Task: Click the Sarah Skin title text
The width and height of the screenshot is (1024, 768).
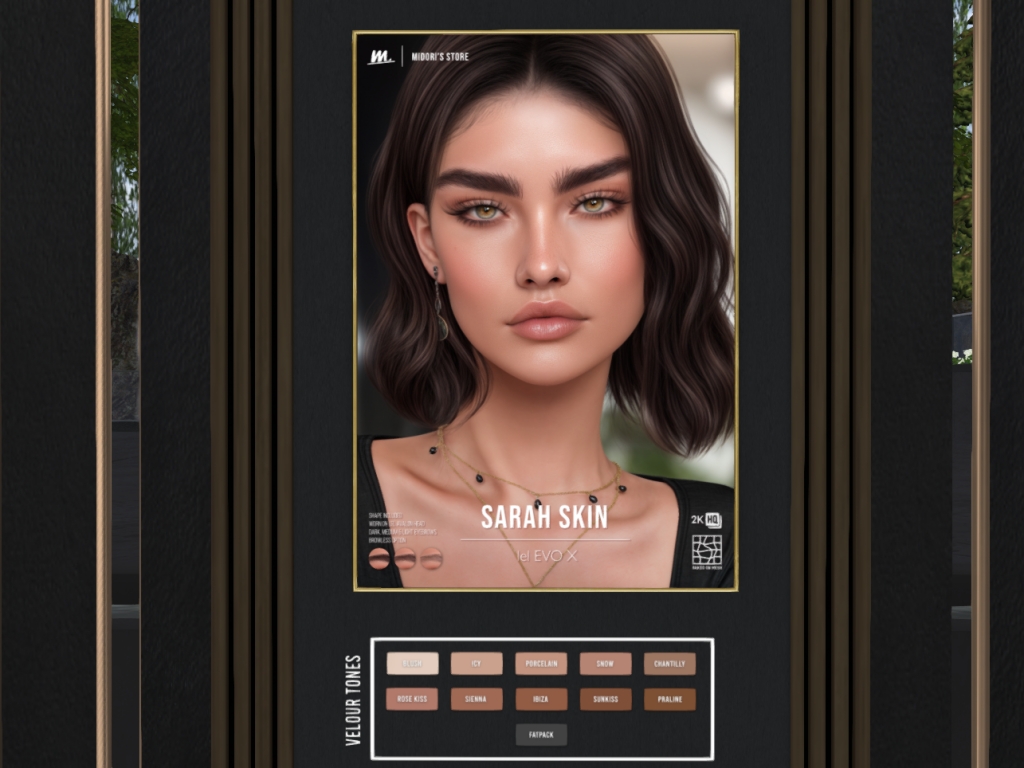Action: tap(543, 517)
